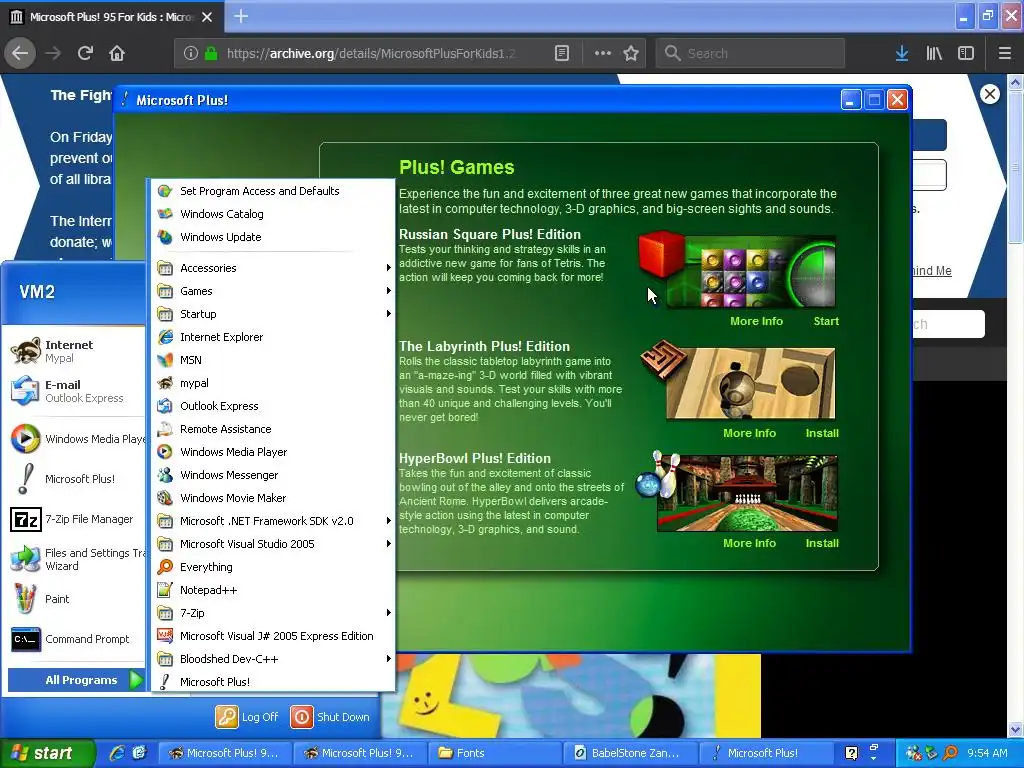Open Firefox downloads arrow icon
Screen dimensions: 1024x768
coord(902,53)
